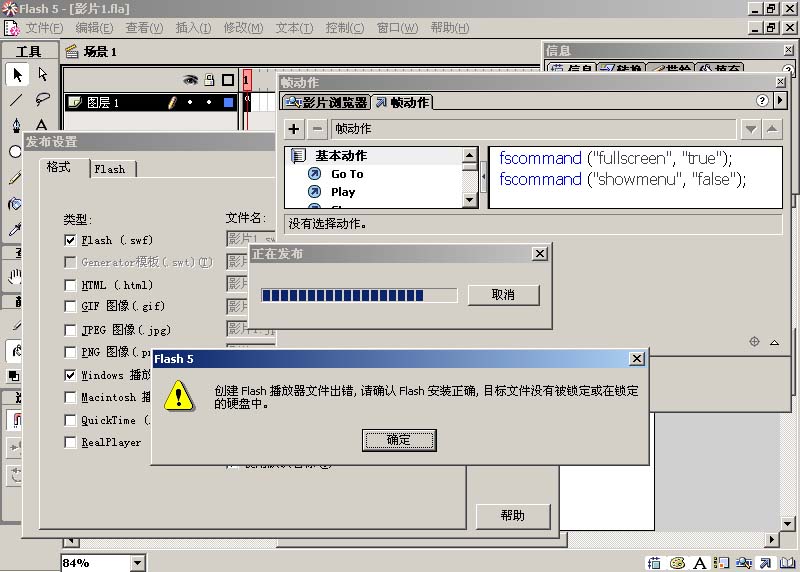Uncheck the Windows 播放器 checkbox
This screenshot has width=800, height=572.
point(70,375)
